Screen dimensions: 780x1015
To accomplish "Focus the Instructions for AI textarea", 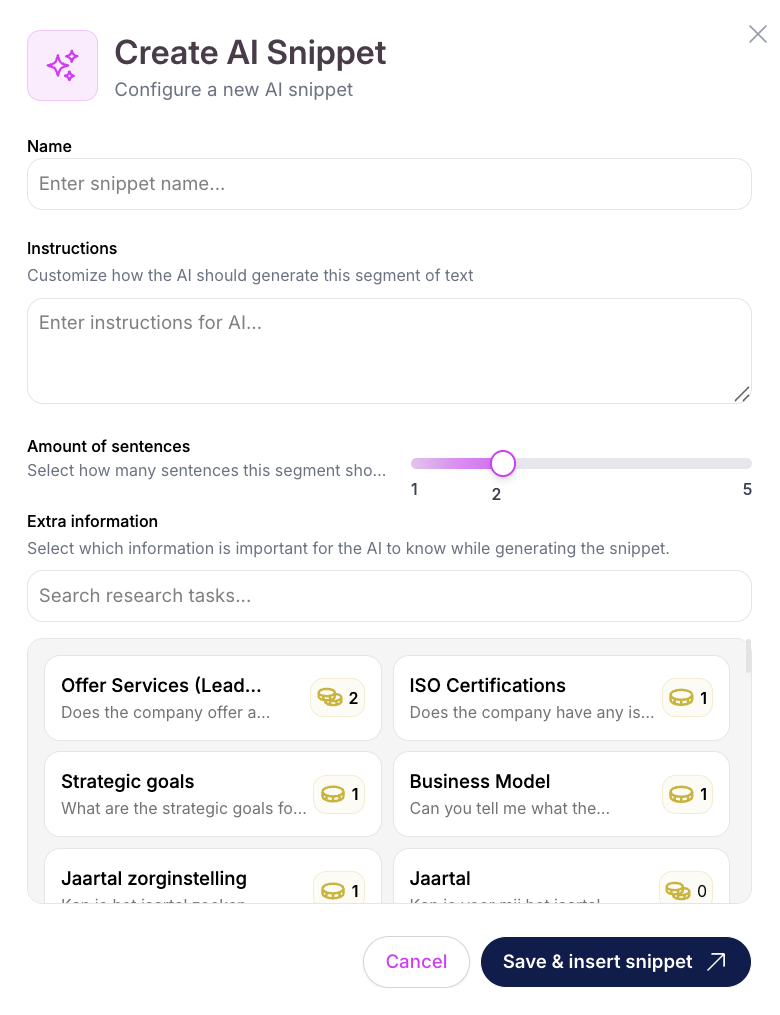I will coord(389,351).
